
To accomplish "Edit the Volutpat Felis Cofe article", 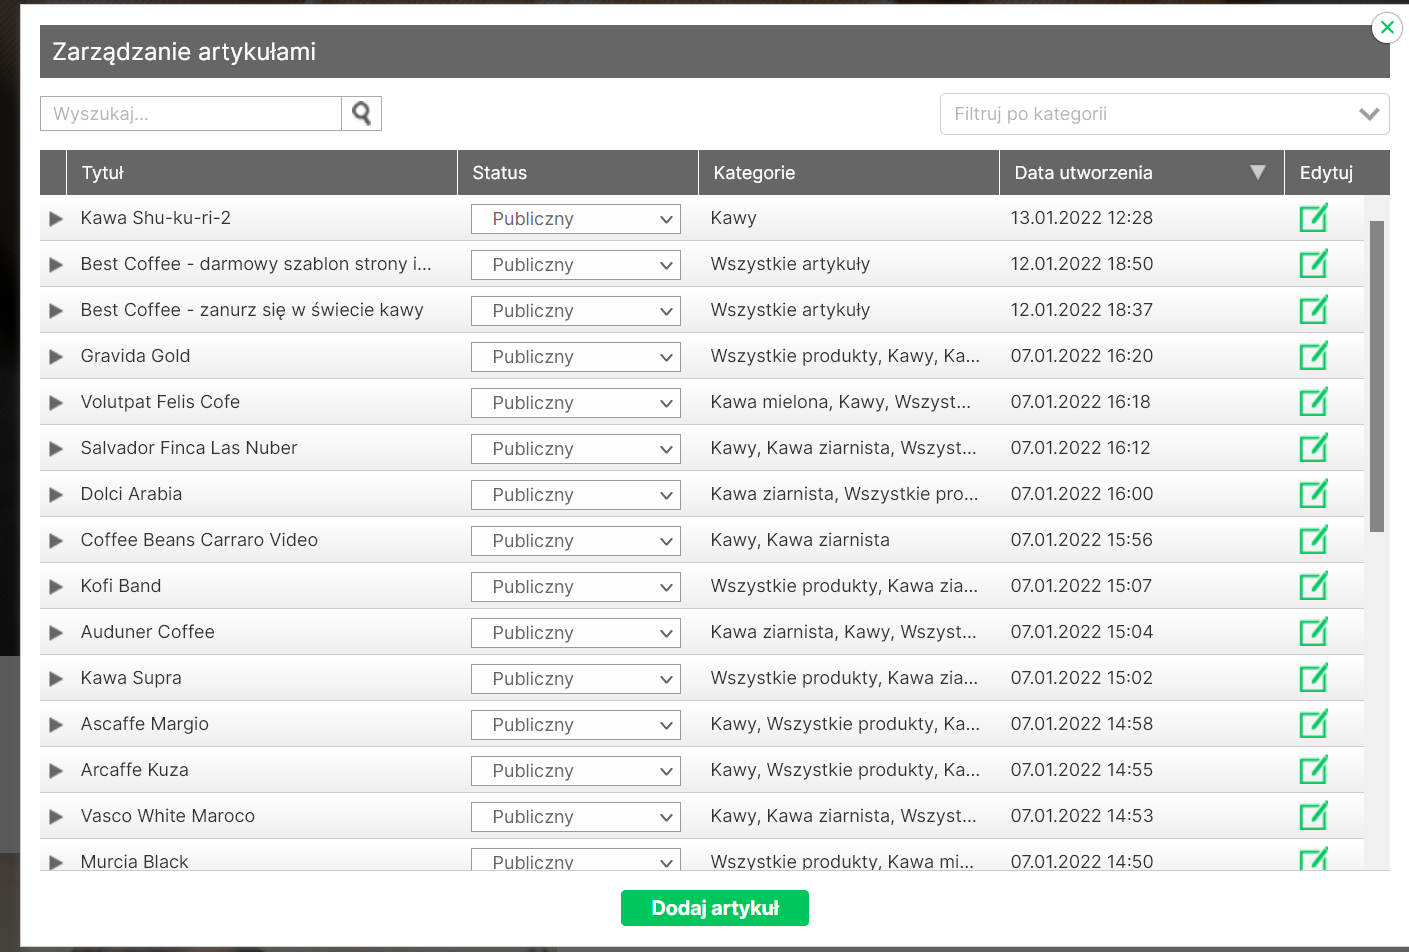I will click(1313, 402).
